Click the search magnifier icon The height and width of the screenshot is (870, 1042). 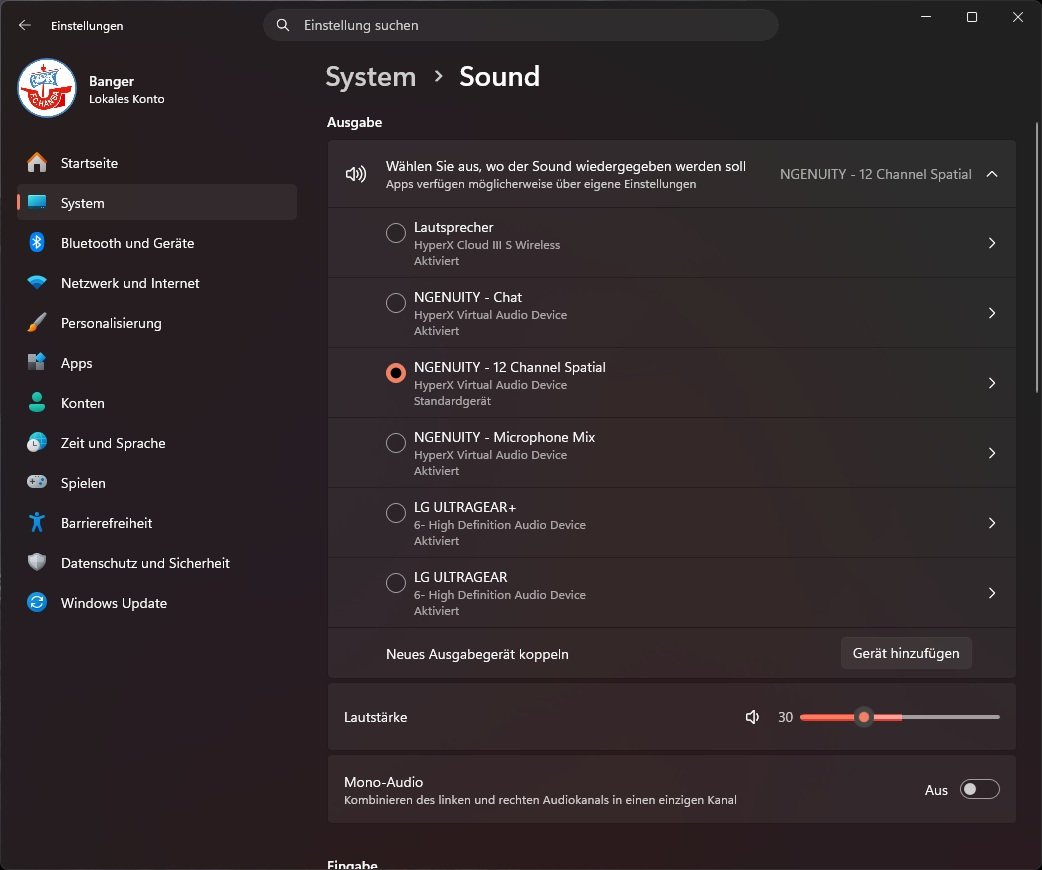(282, 25)
